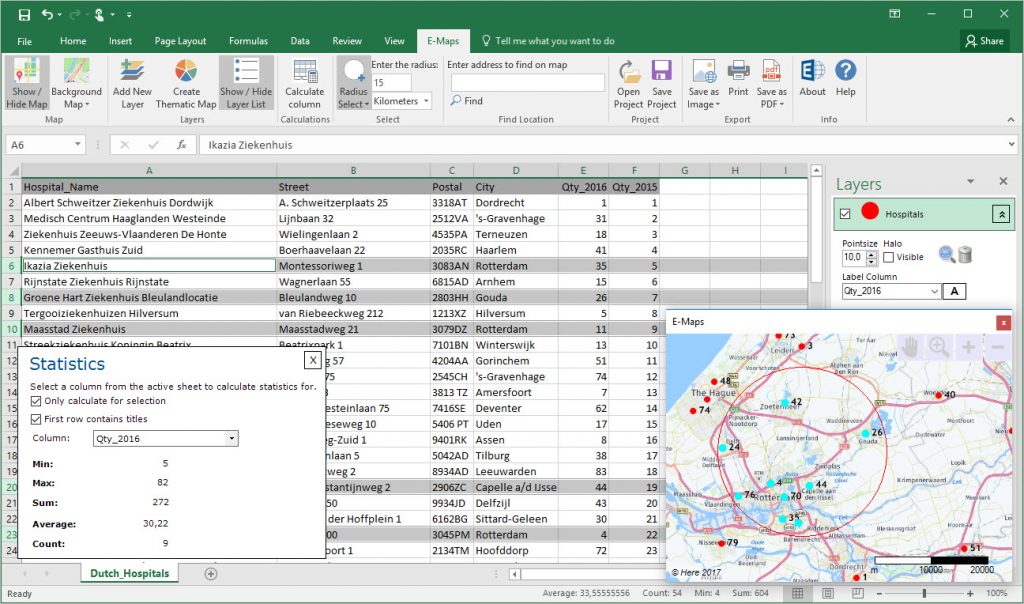Viewport: 1024px width, 604px height.
Task: Select the pan hand tool on the map
Action: point(910,347)
